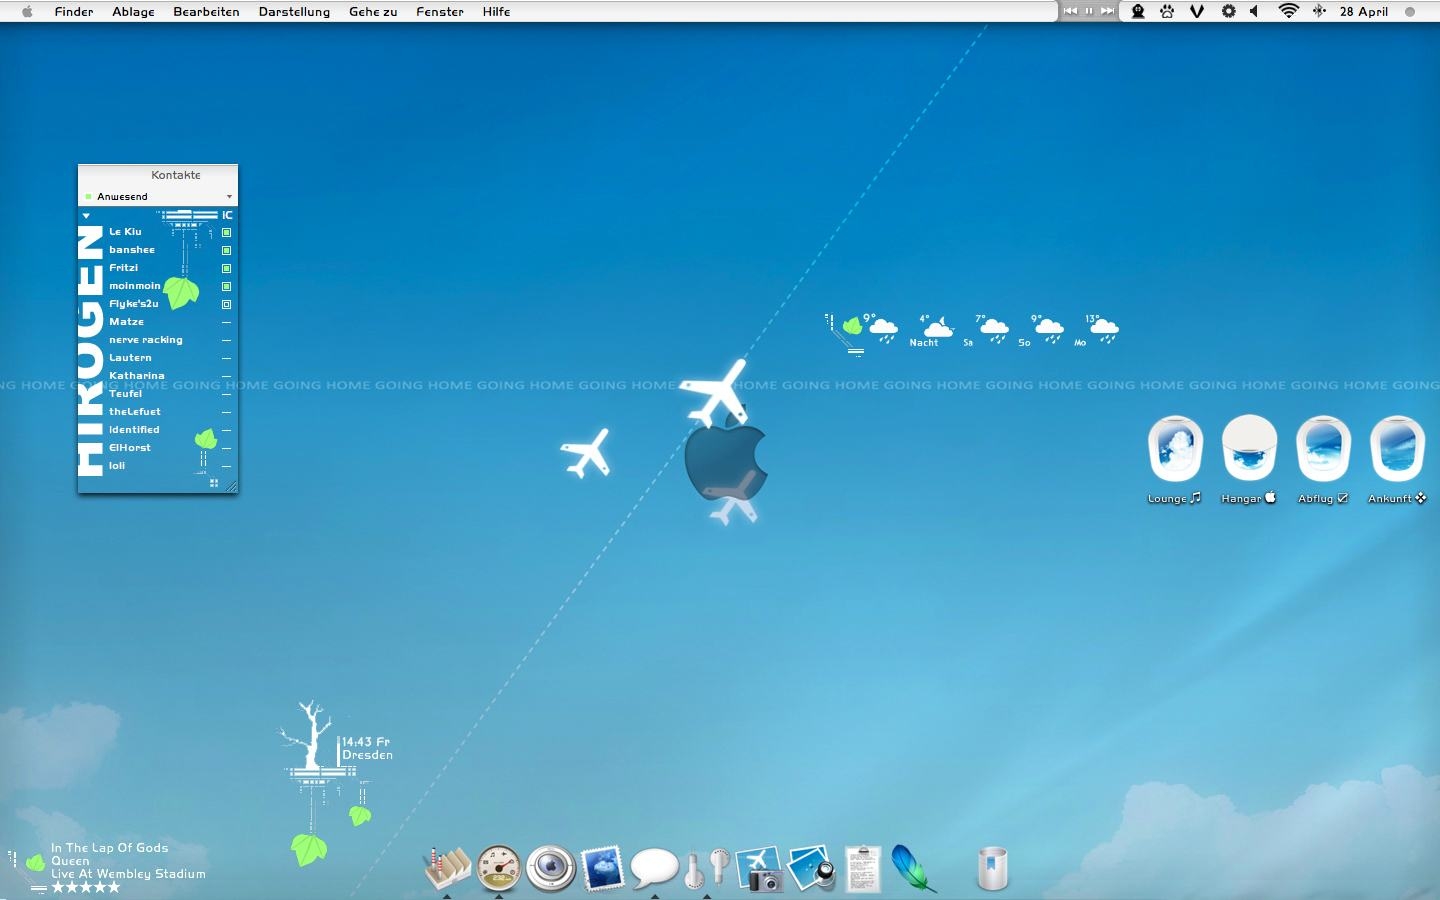The height and width of the screenshot is (900, 1440).
Task: Open the Mail stamp dock icon
Action: pyautogui.click(x=602, y=867)
